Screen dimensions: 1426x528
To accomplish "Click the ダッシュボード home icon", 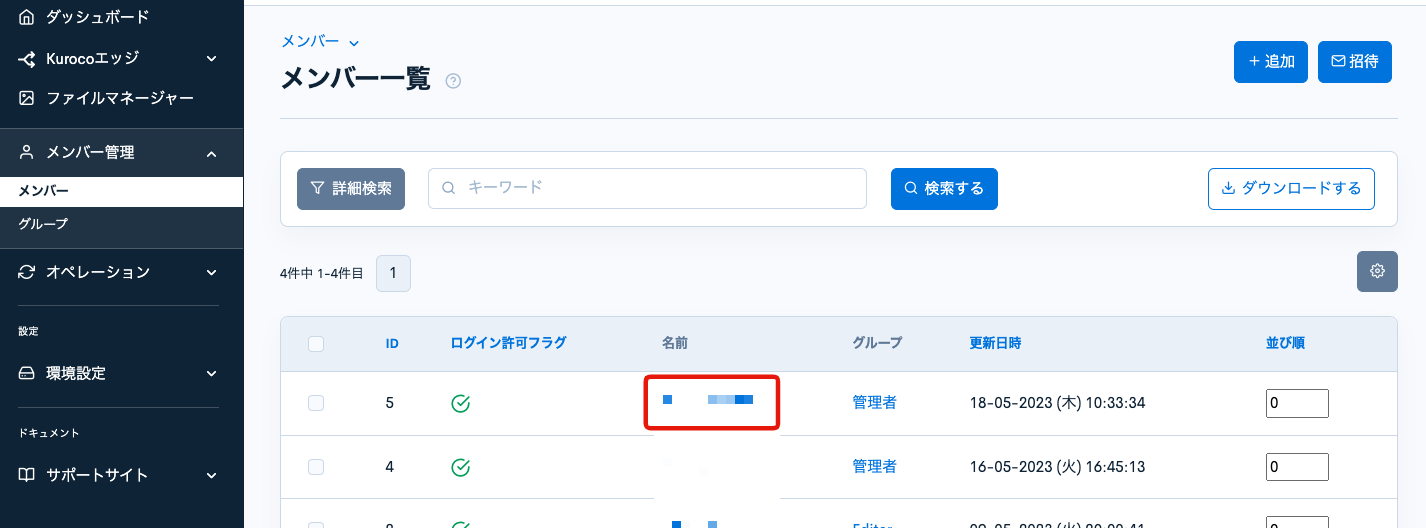I will tap(27, 17).
